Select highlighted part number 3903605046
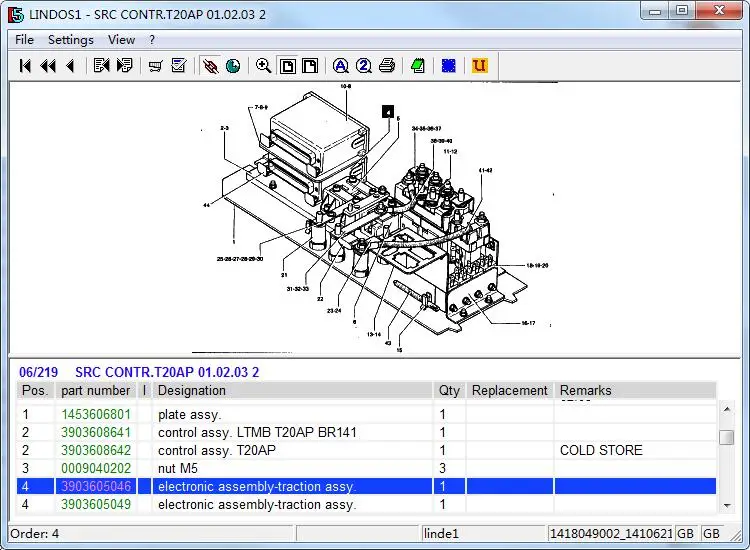This screenshot has width=750, height=550. 96,486
